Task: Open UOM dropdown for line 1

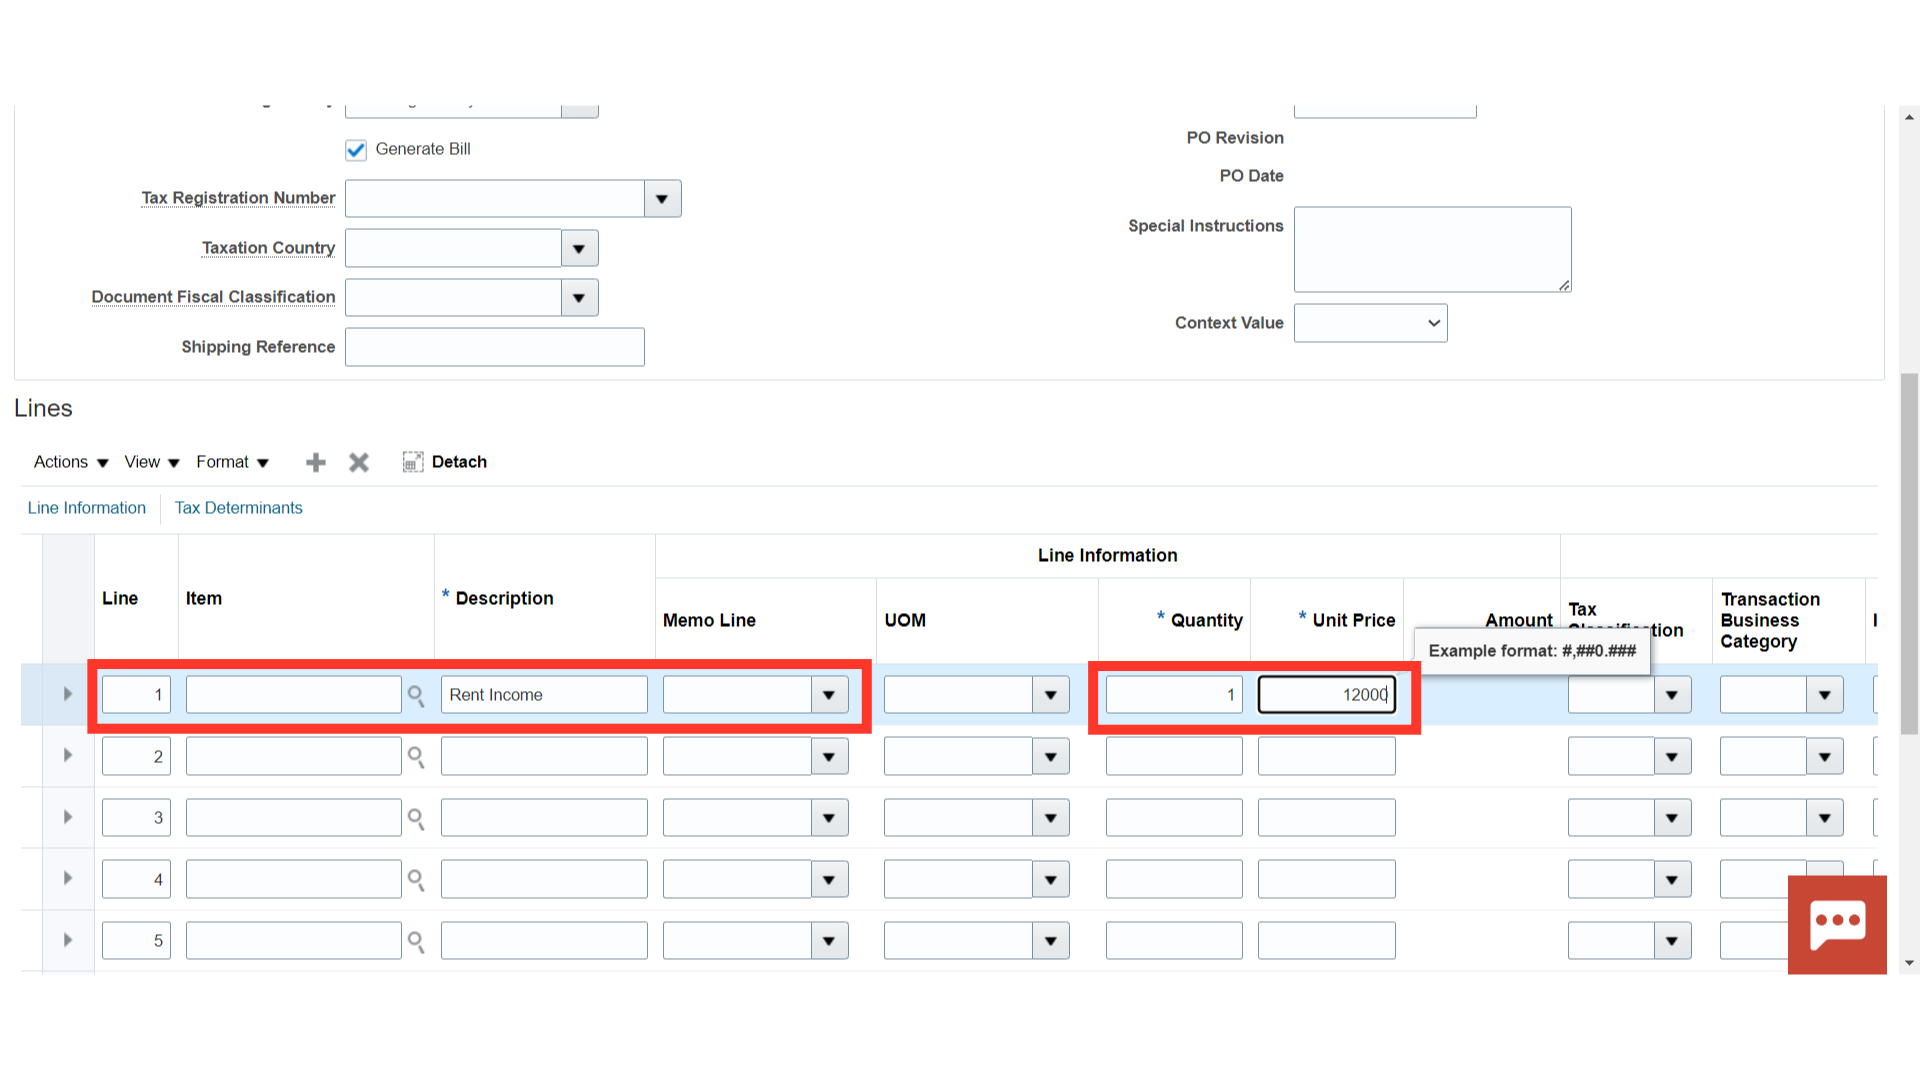Action: (x=1051, y=695)
